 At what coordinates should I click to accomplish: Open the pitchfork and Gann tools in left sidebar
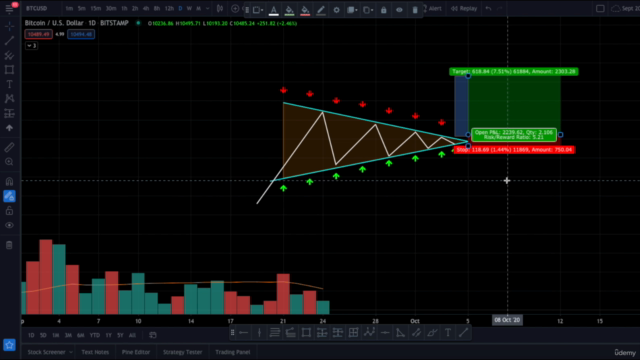click(x=9, y=55)
